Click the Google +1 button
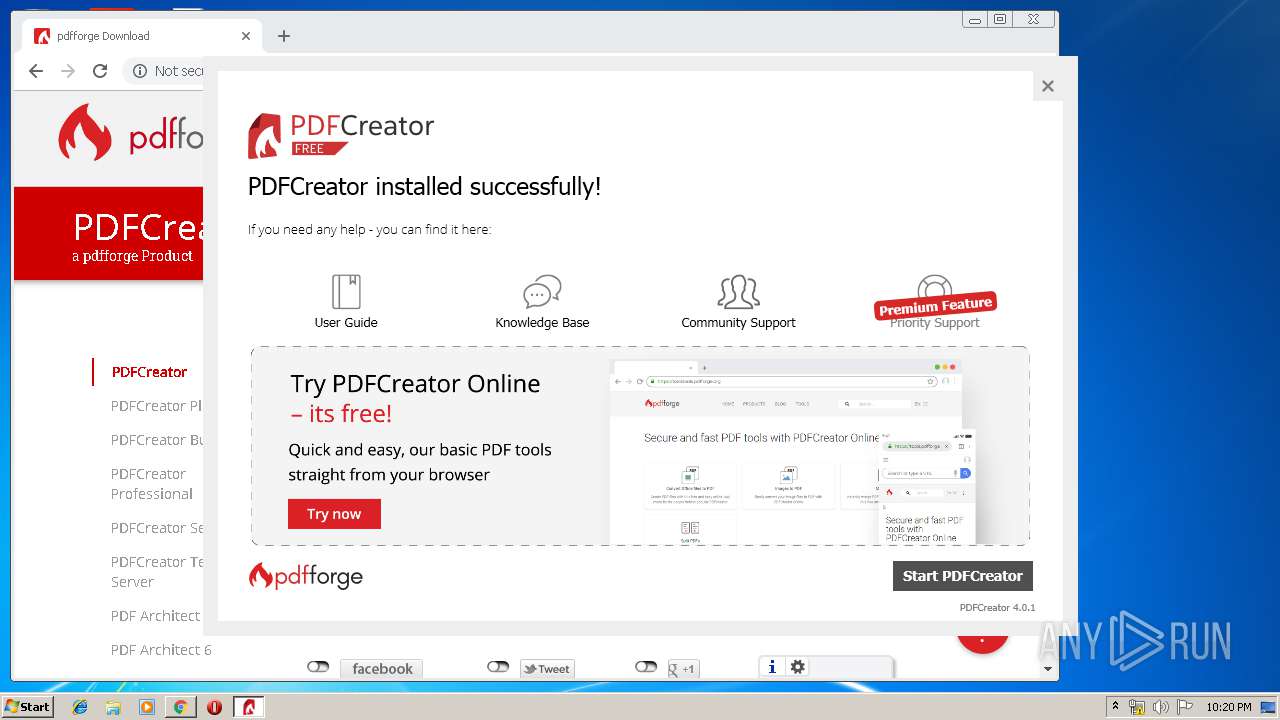Viewport: 1280px width, 720px height. pyautogui.click(x=683, y=669)
